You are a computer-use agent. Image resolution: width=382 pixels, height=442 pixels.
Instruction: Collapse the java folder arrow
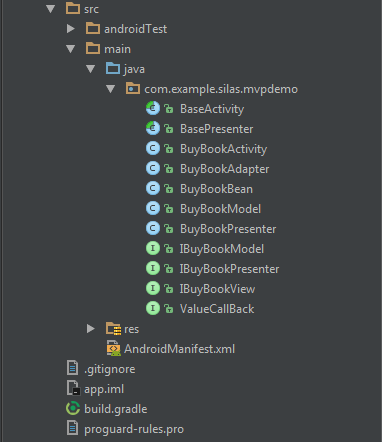91,69
